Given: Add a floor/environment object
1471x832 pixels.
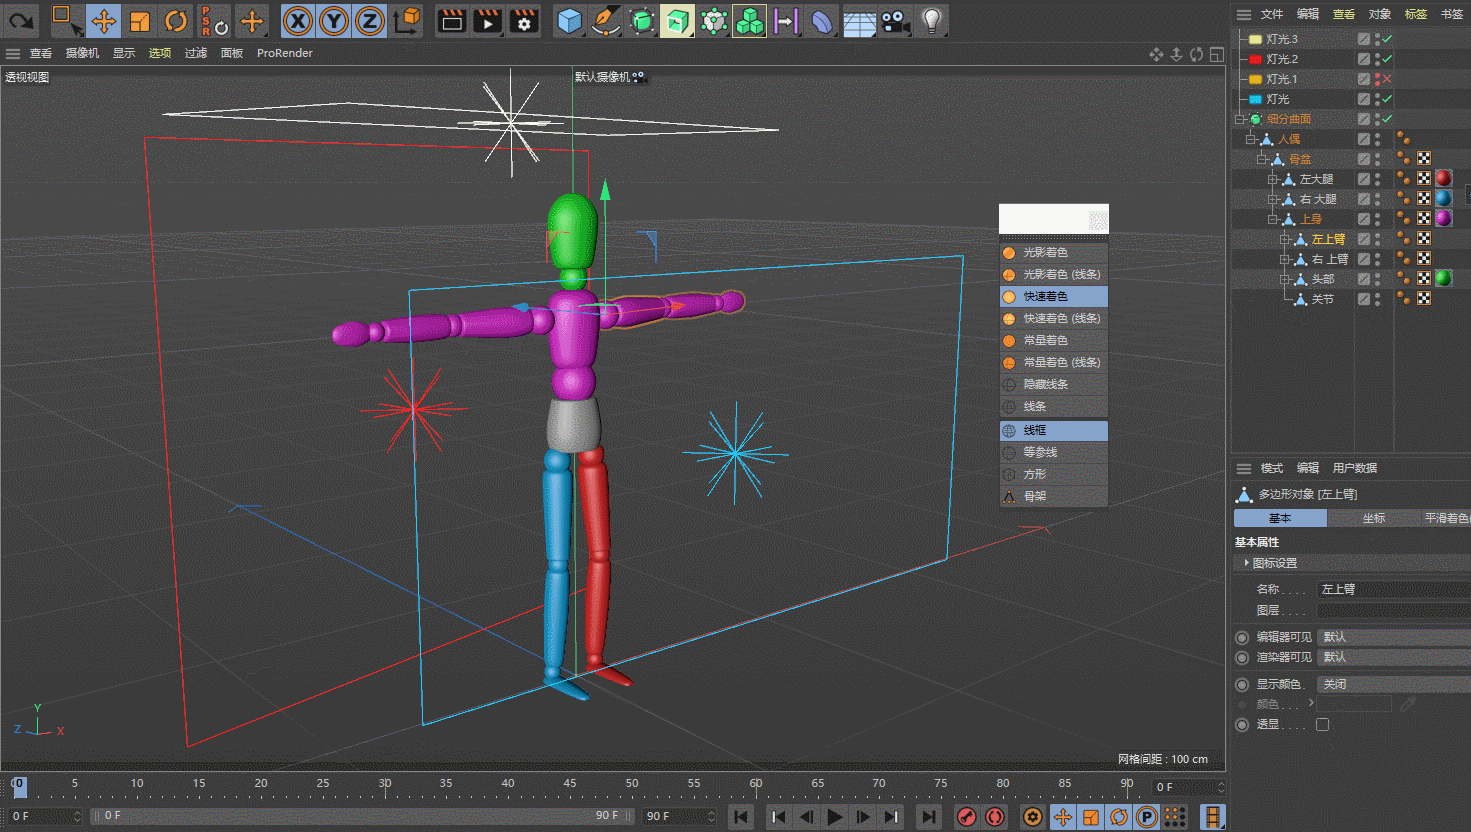Looking at the screenshot, I should [859, 20].
